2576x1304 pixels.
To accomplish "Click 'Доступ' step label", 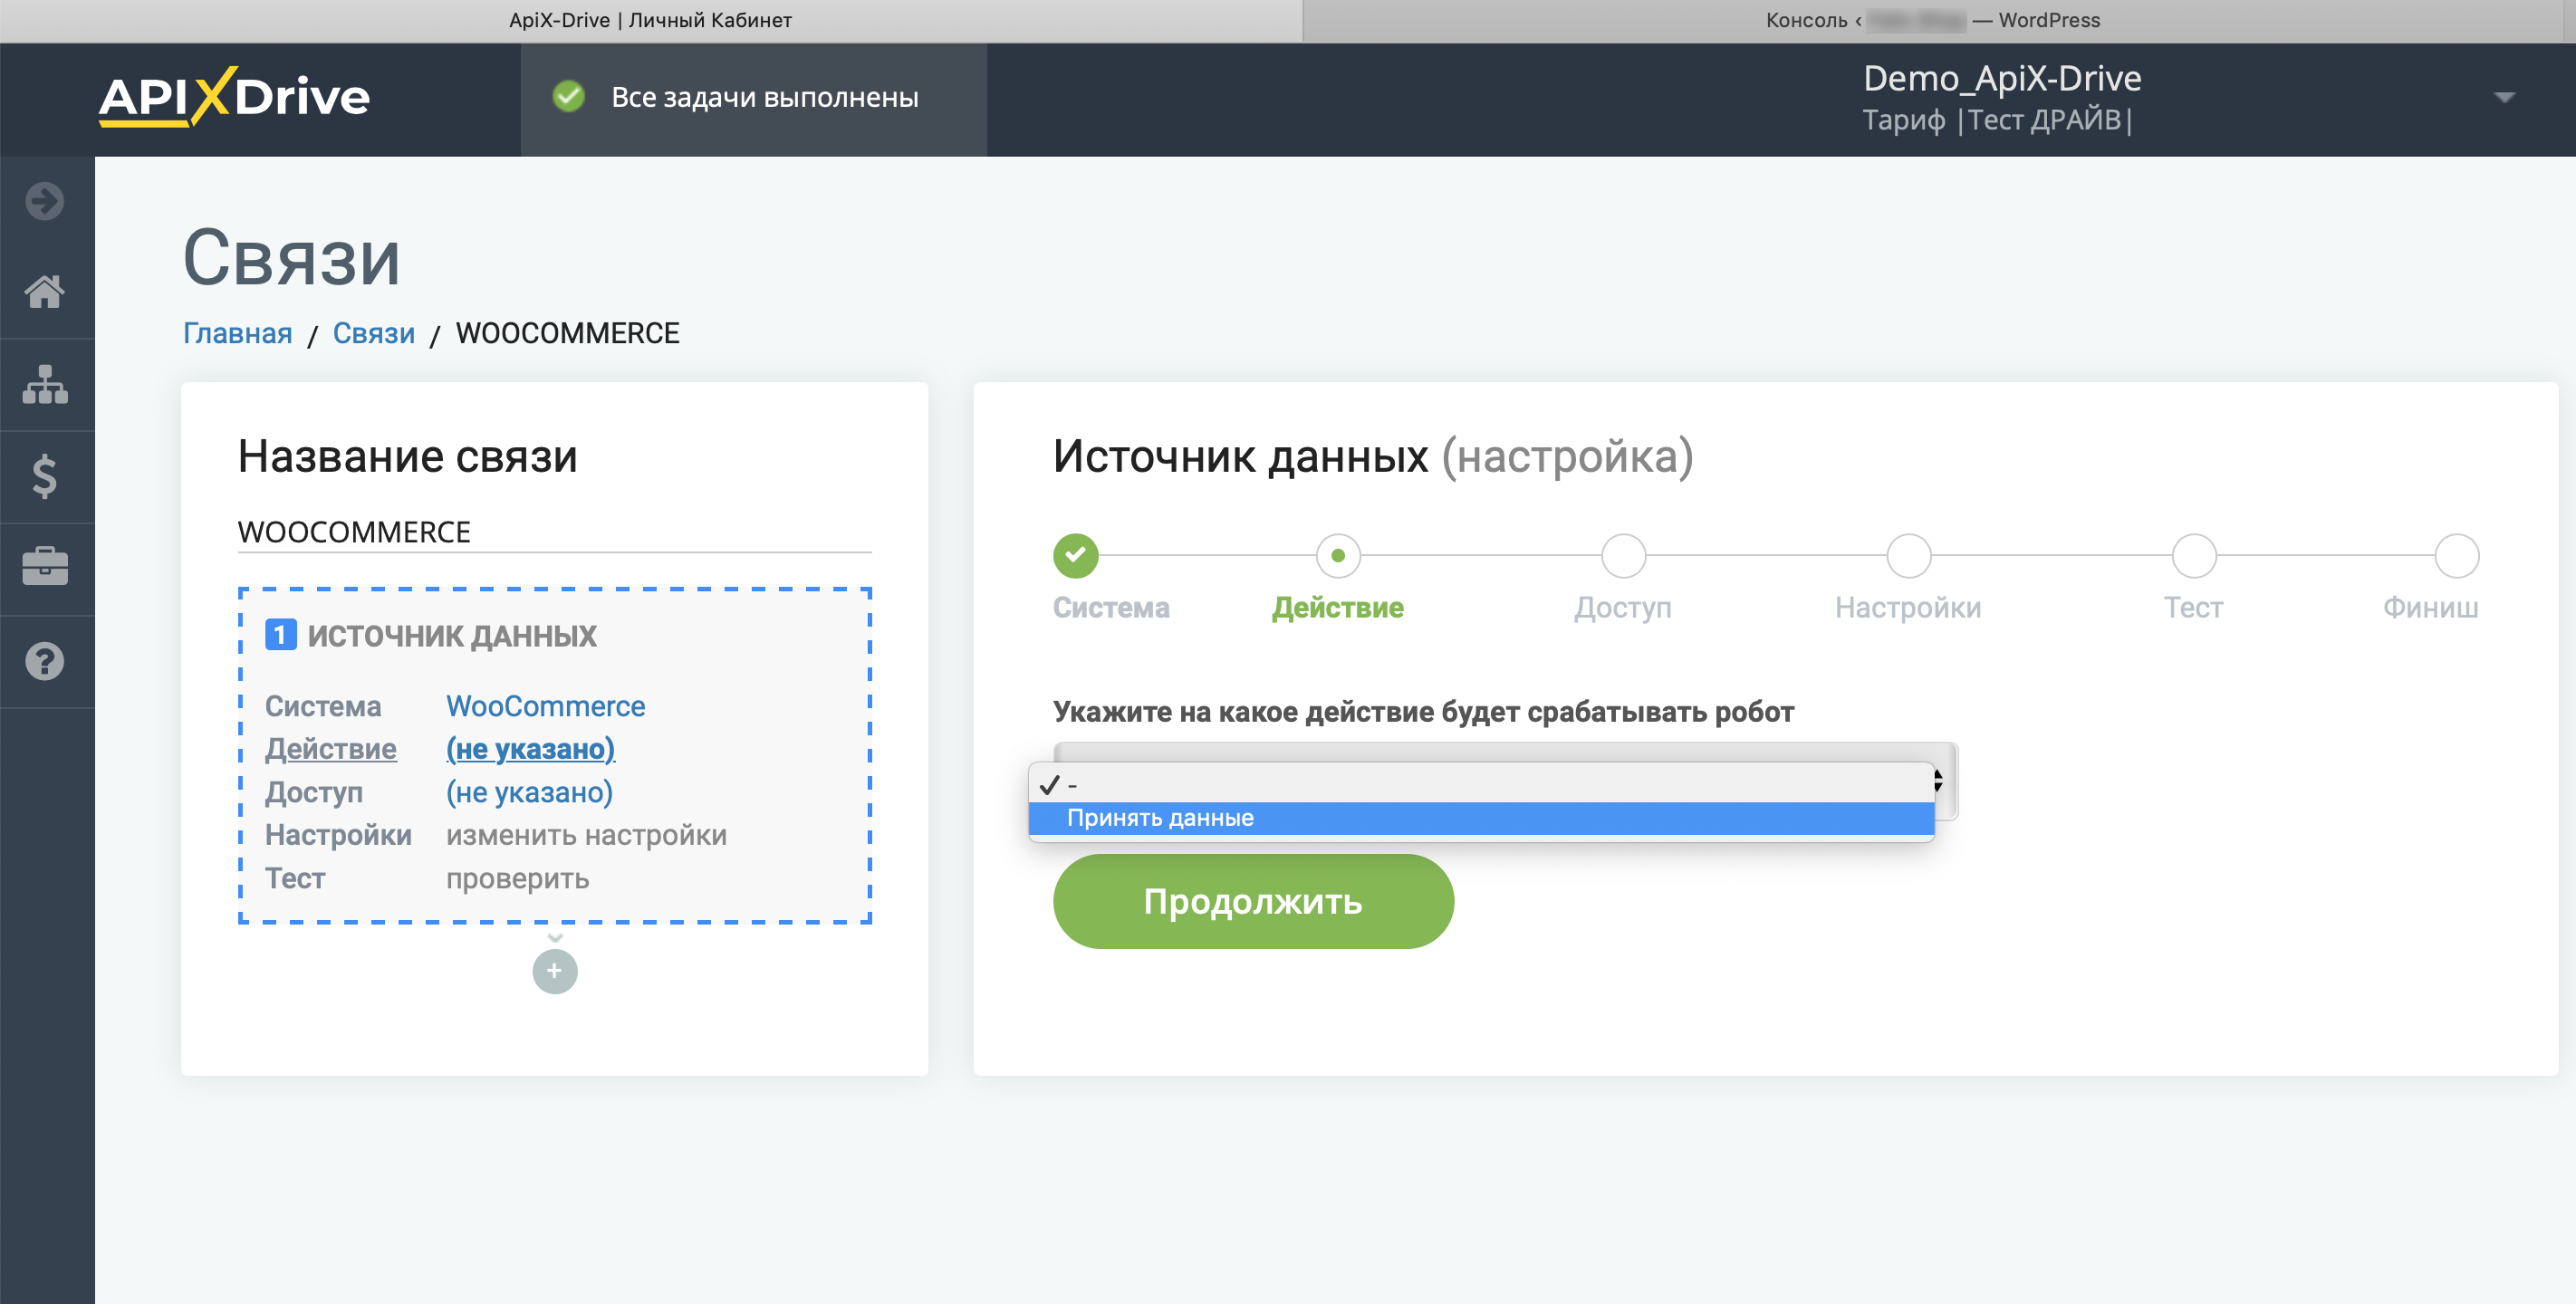I will pyautogui.click(x=1623, y=607).
